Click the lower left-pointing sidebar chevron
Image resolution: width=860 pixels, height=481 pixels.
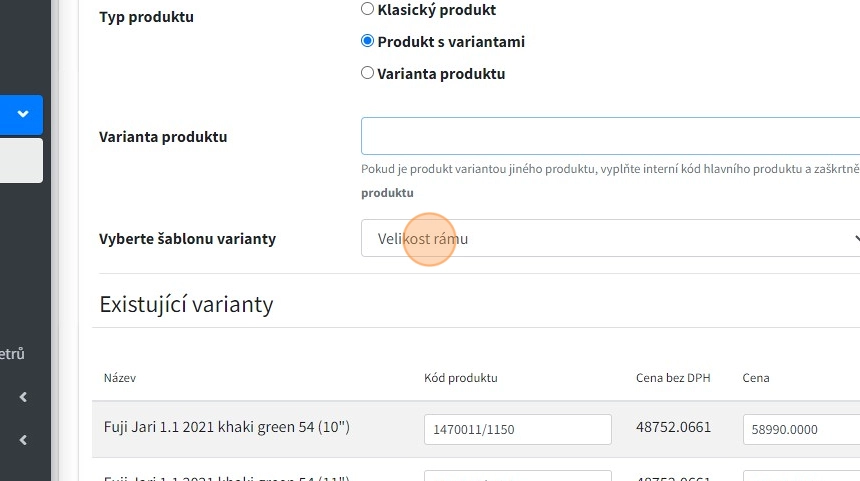pyautogui.click(x=23, y=440)
